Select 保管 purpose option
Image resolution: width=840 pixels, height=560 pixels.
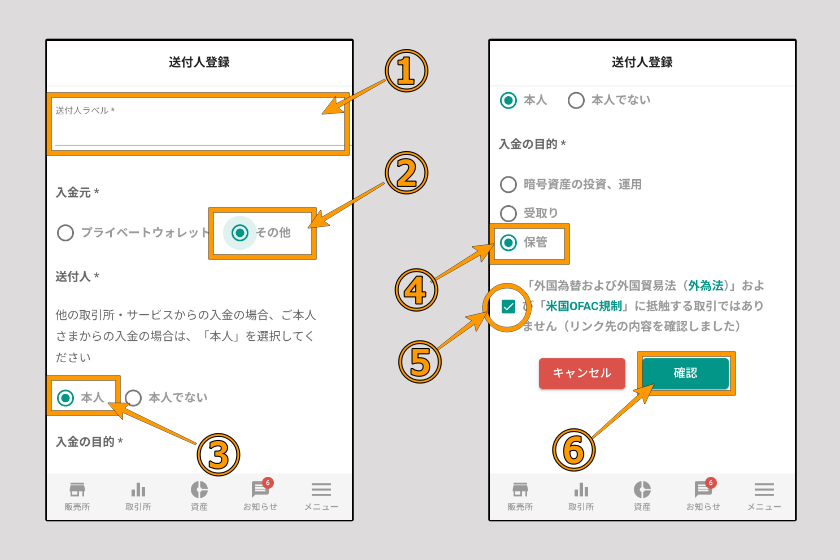[x=508, y=243]
